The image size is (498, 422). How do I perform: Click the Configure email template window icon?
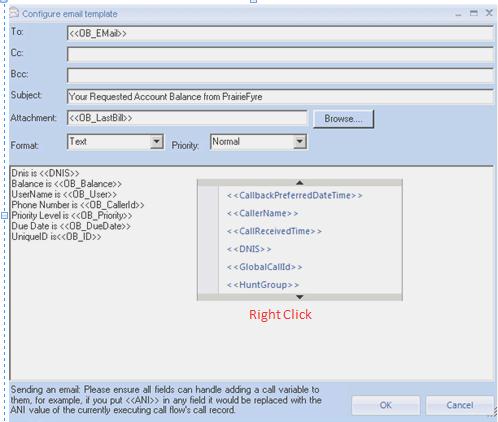pos(14,13)
